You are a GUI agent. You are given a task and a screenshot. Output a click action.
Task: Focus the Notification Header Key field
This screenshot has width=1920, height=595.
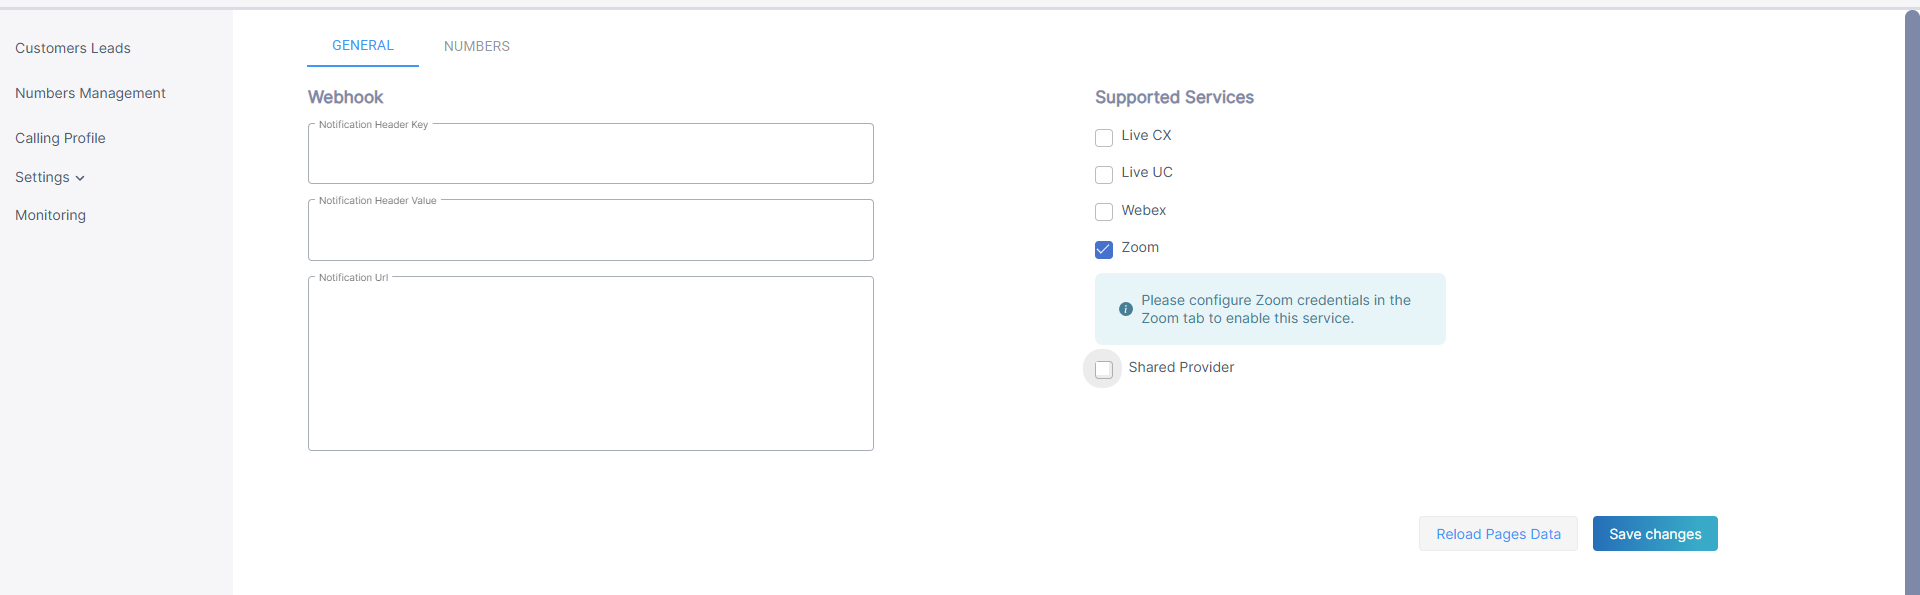(590, 155)
